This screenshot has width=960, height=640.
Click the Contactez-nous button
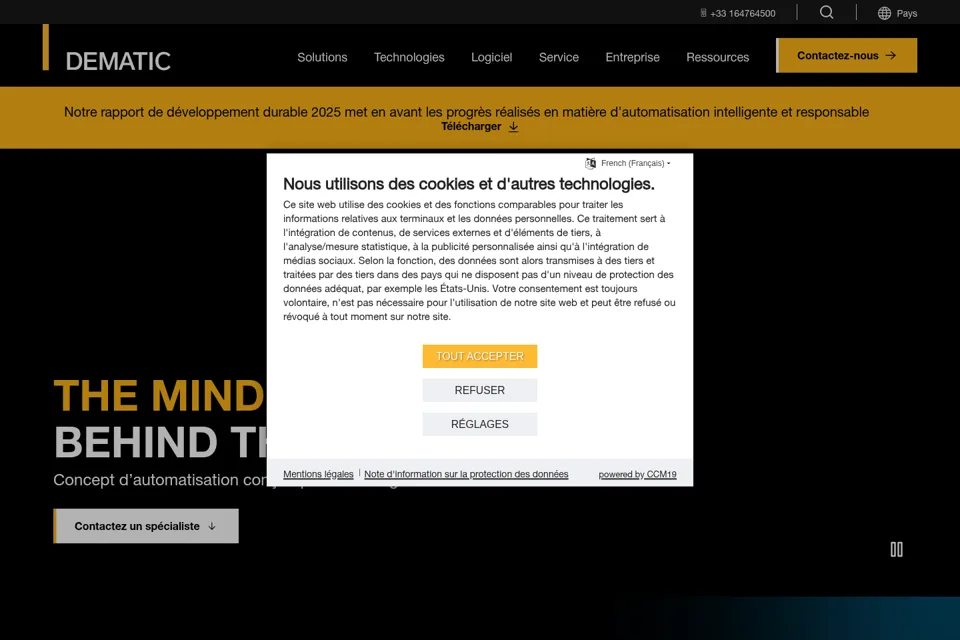847,55
